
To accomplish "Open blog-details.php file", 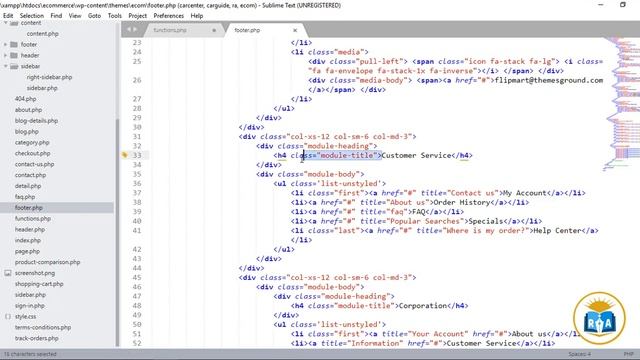I will pyautogui.click(x=36, y=120).
